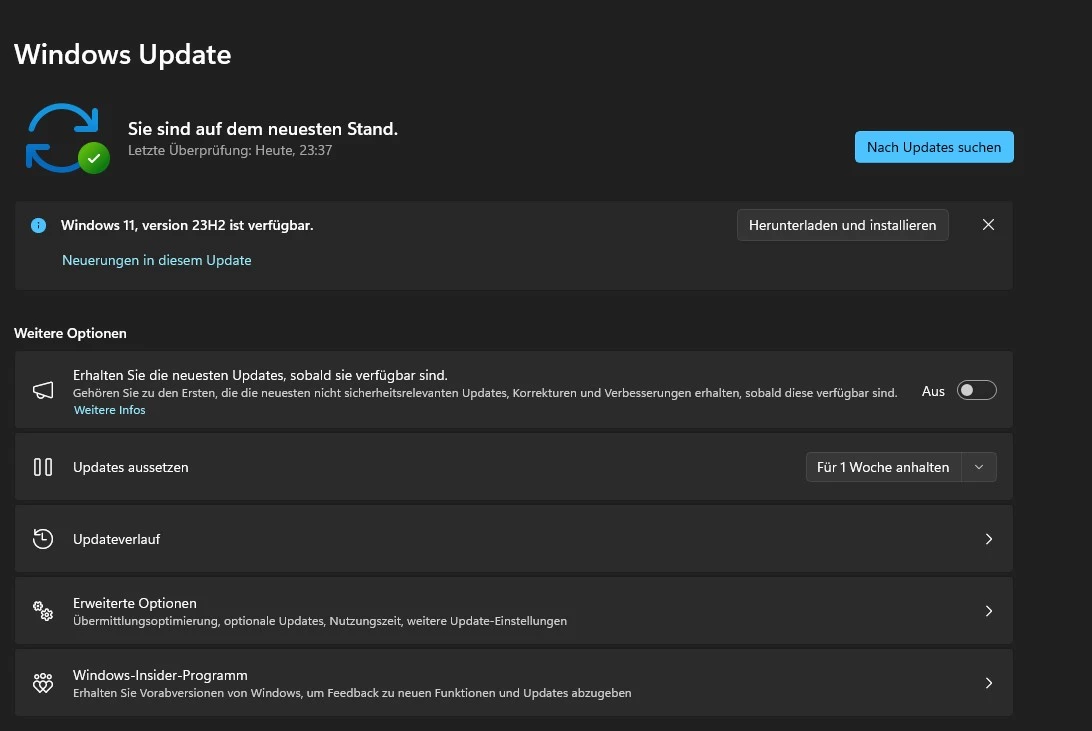Click Für 1 Woche anhalten button
The image size is (1092, 731).
[x=883, y=467]
